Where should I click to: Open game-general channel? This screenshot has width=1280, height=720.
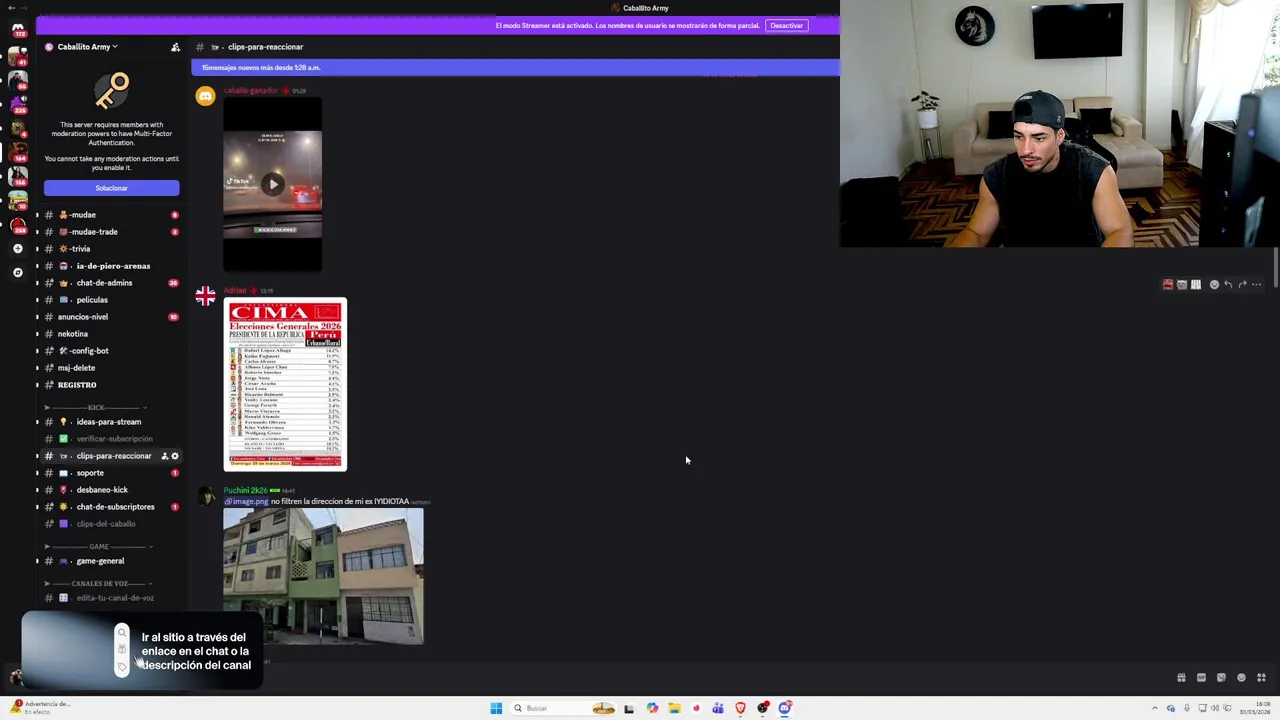tap(110, 561)
